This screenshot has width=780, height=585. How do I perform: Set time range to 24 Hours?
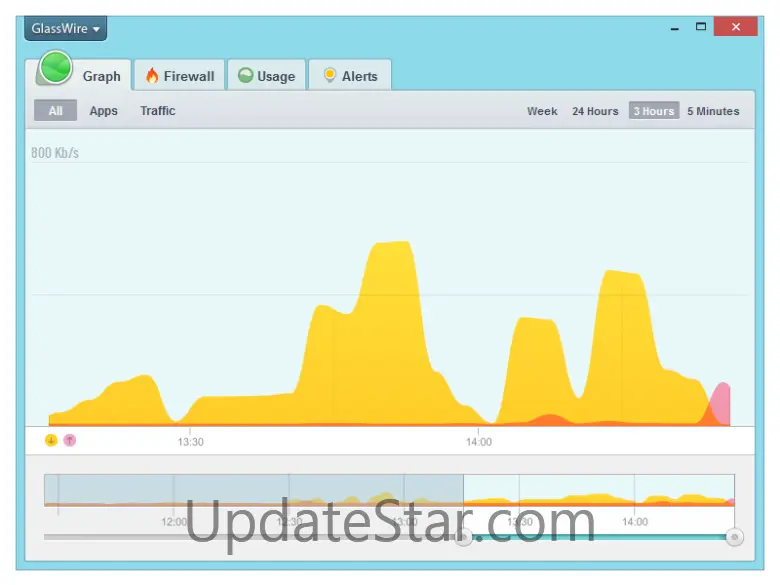tap(595, 111)
